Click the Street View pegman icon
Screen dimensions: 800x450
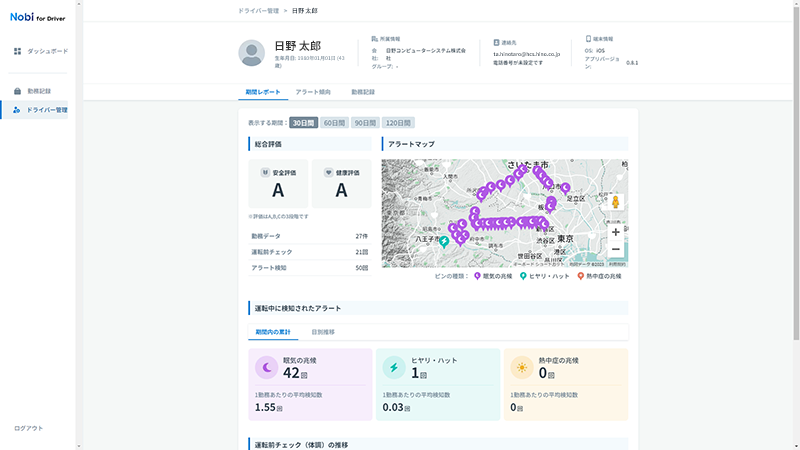[x=615, y=202]
